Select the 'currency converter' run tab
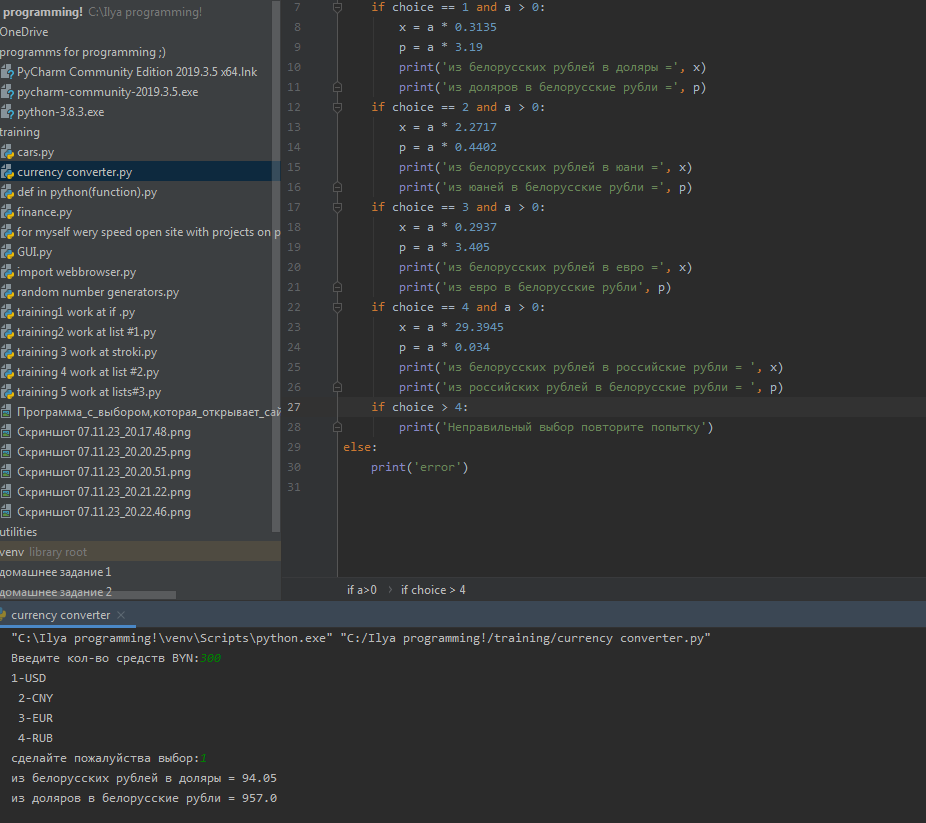Image resolution: width=926 pixels, height=823 pixels. pos(60,615)
